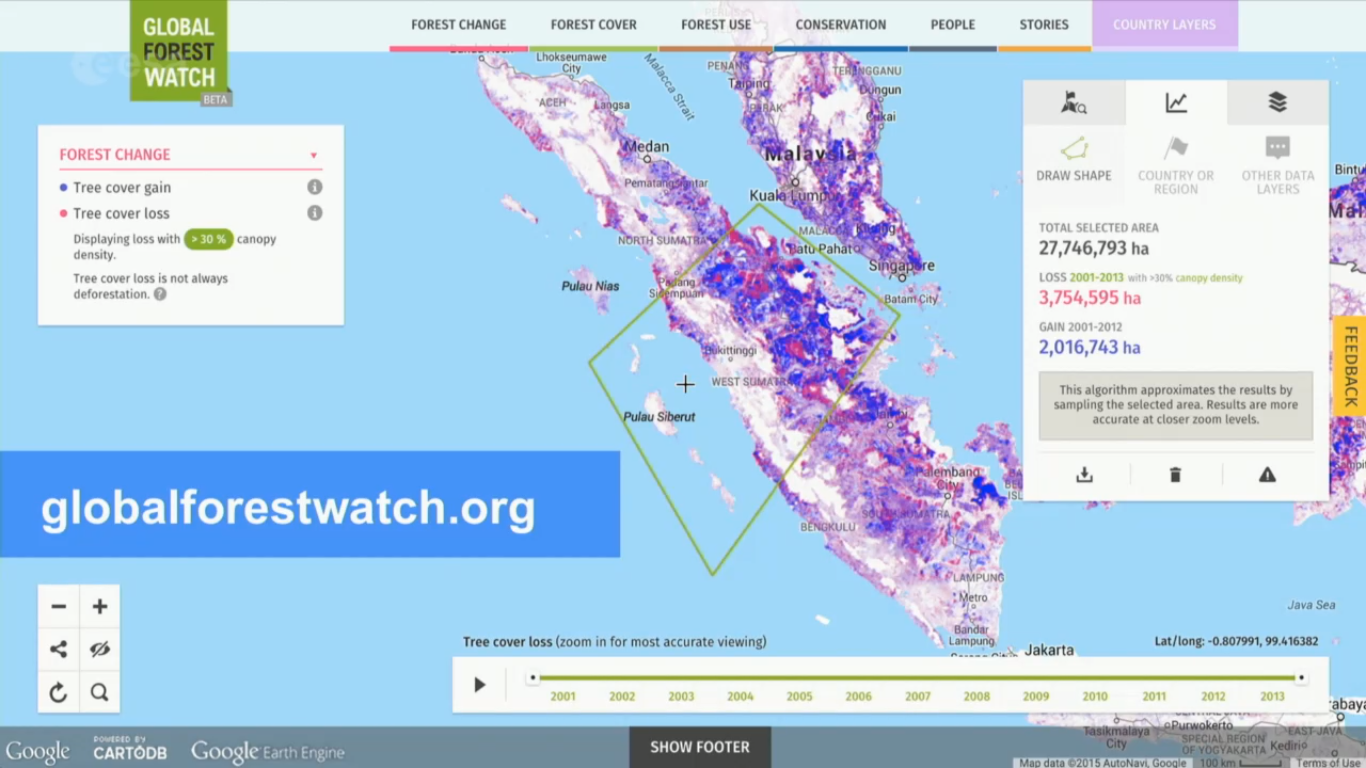Screen dimensions: 1366x768
Task: Click the BETA badge under logo
Action: (x=216, y=100)
